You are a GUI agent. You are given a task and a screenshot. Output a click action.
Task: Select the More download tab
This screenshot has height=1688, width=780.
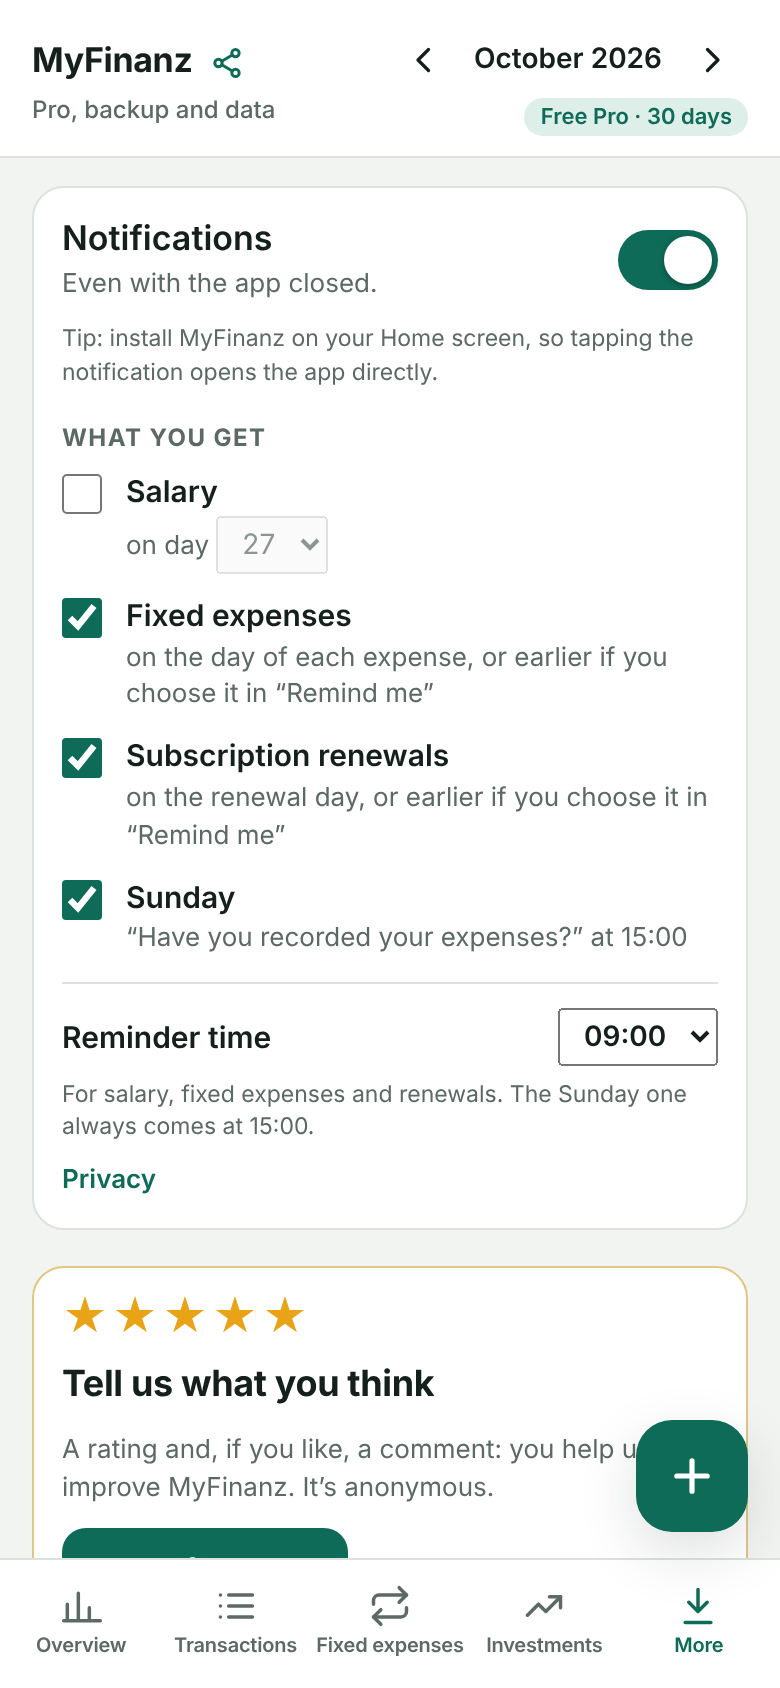click(698, 1622)
